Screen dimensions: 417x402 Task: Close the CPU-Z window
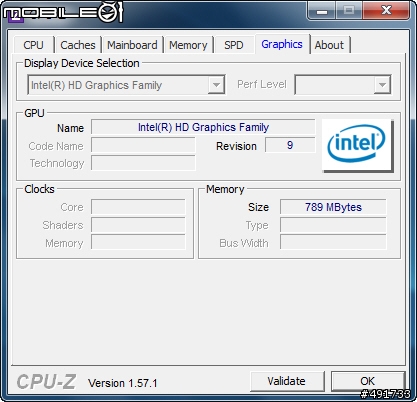coord(386,11)
